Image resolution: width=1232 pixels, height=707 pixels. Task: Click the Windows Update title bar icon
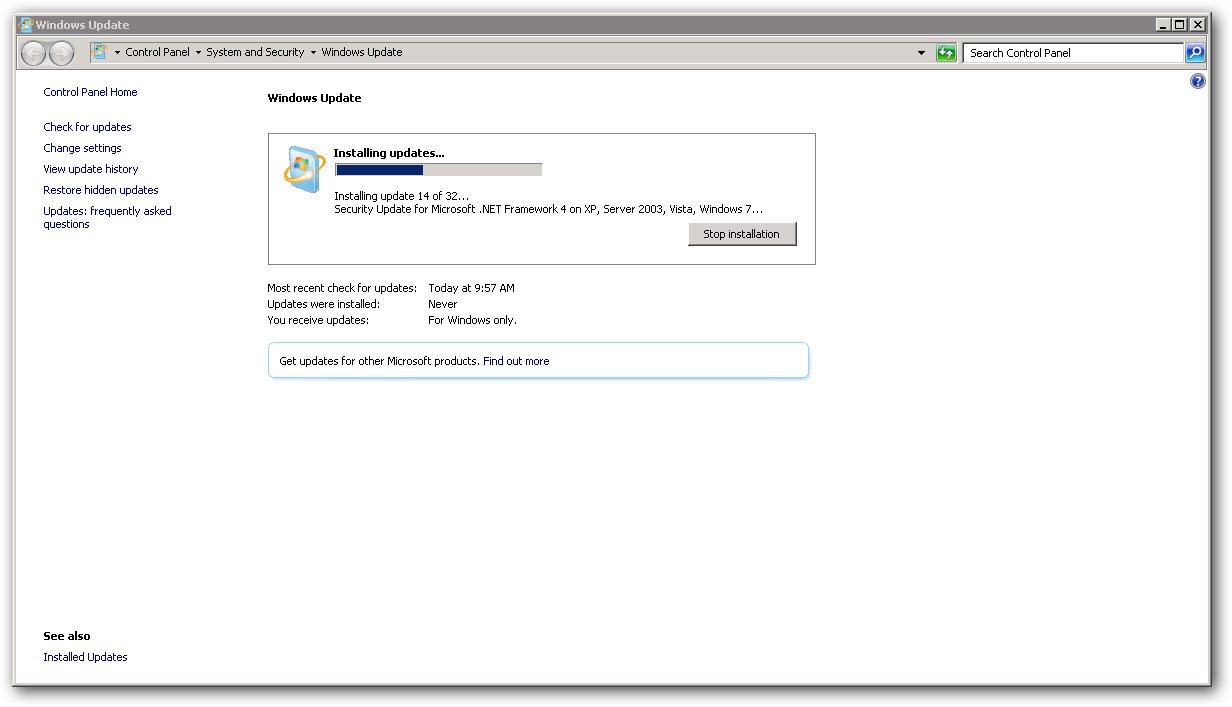click(26, 25)
